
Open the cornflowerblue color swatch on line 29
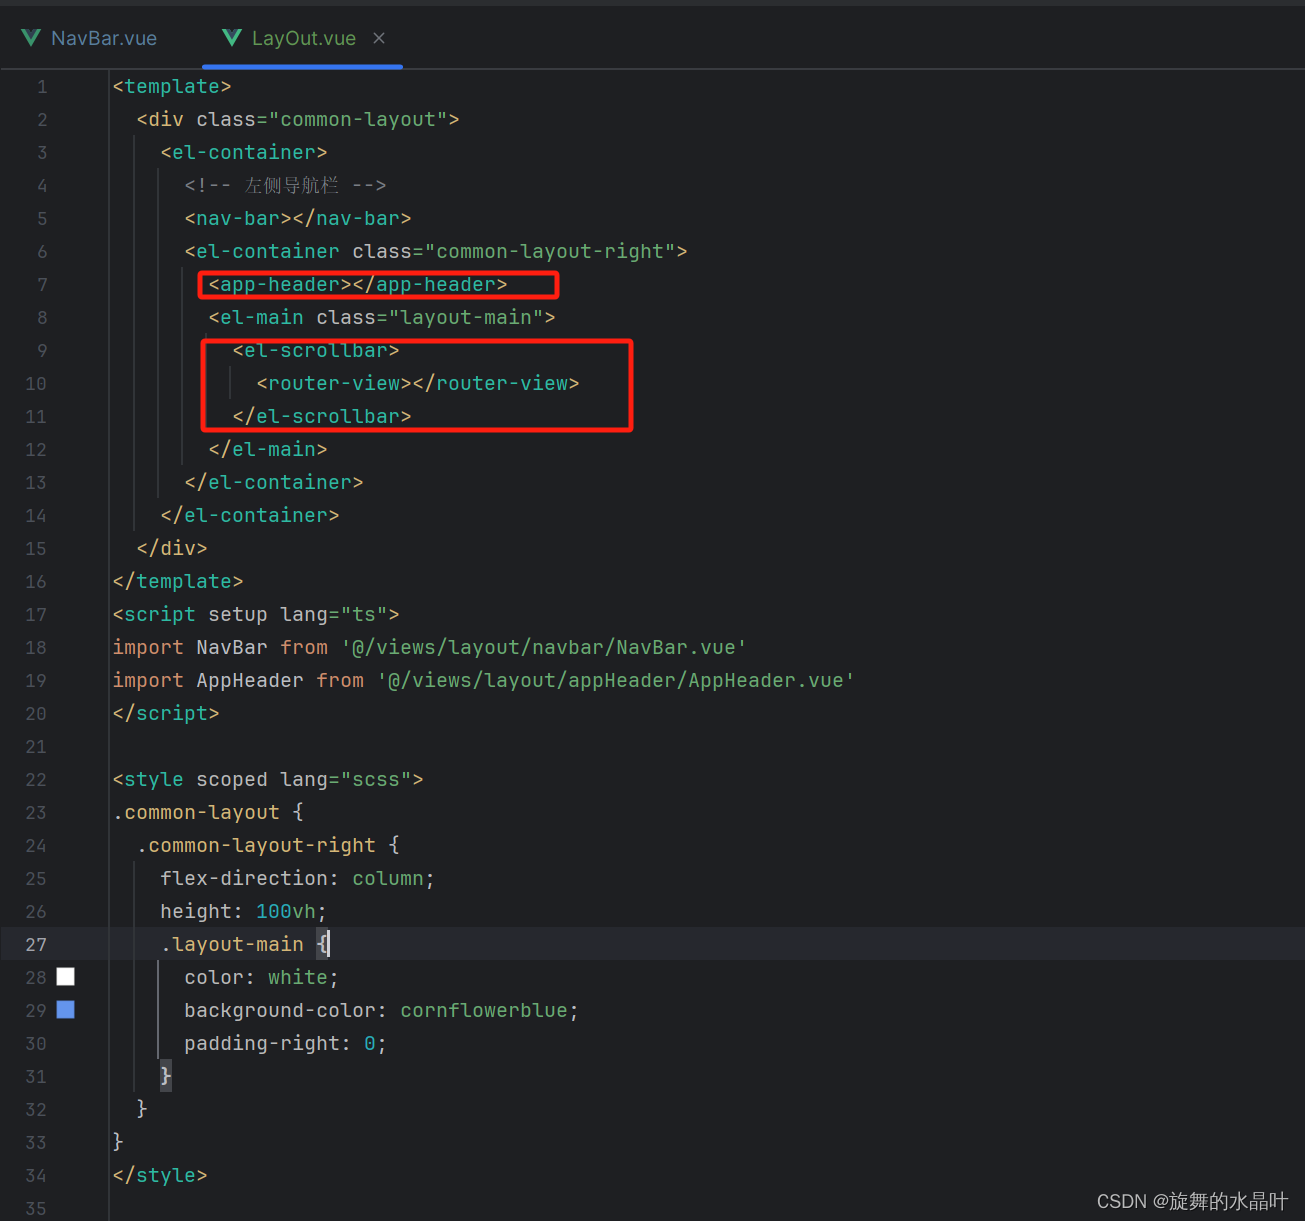point(66,1010)
